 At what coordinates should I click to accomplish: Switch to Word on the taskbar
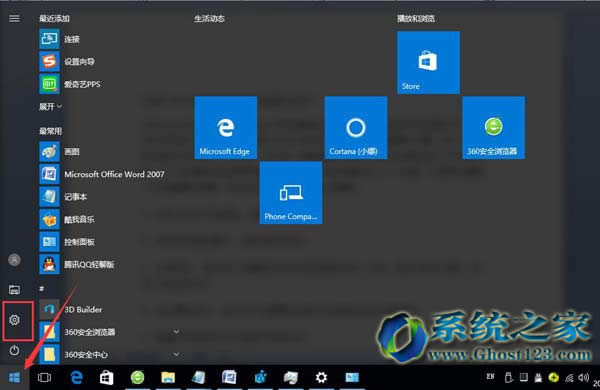tap(229, 378)
